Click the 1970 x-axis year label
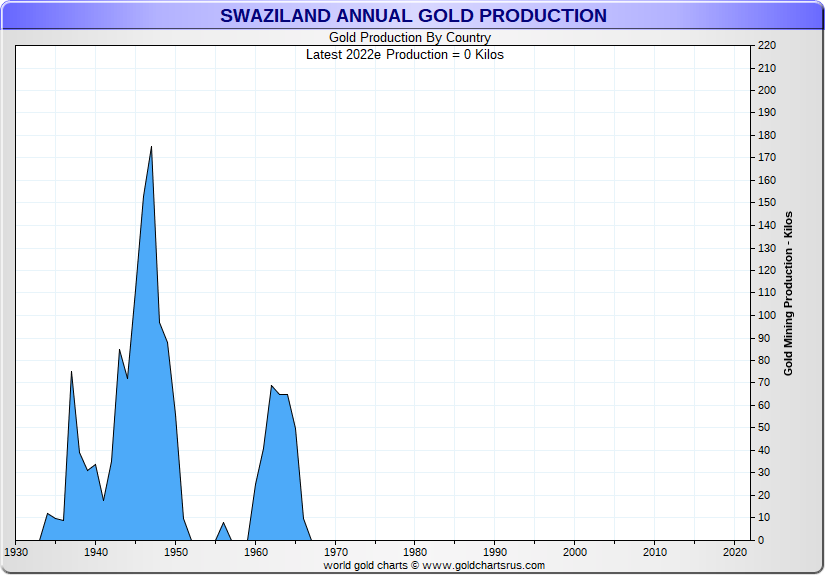The height and width of the screenshot is (575, 825). pos(335,552)
